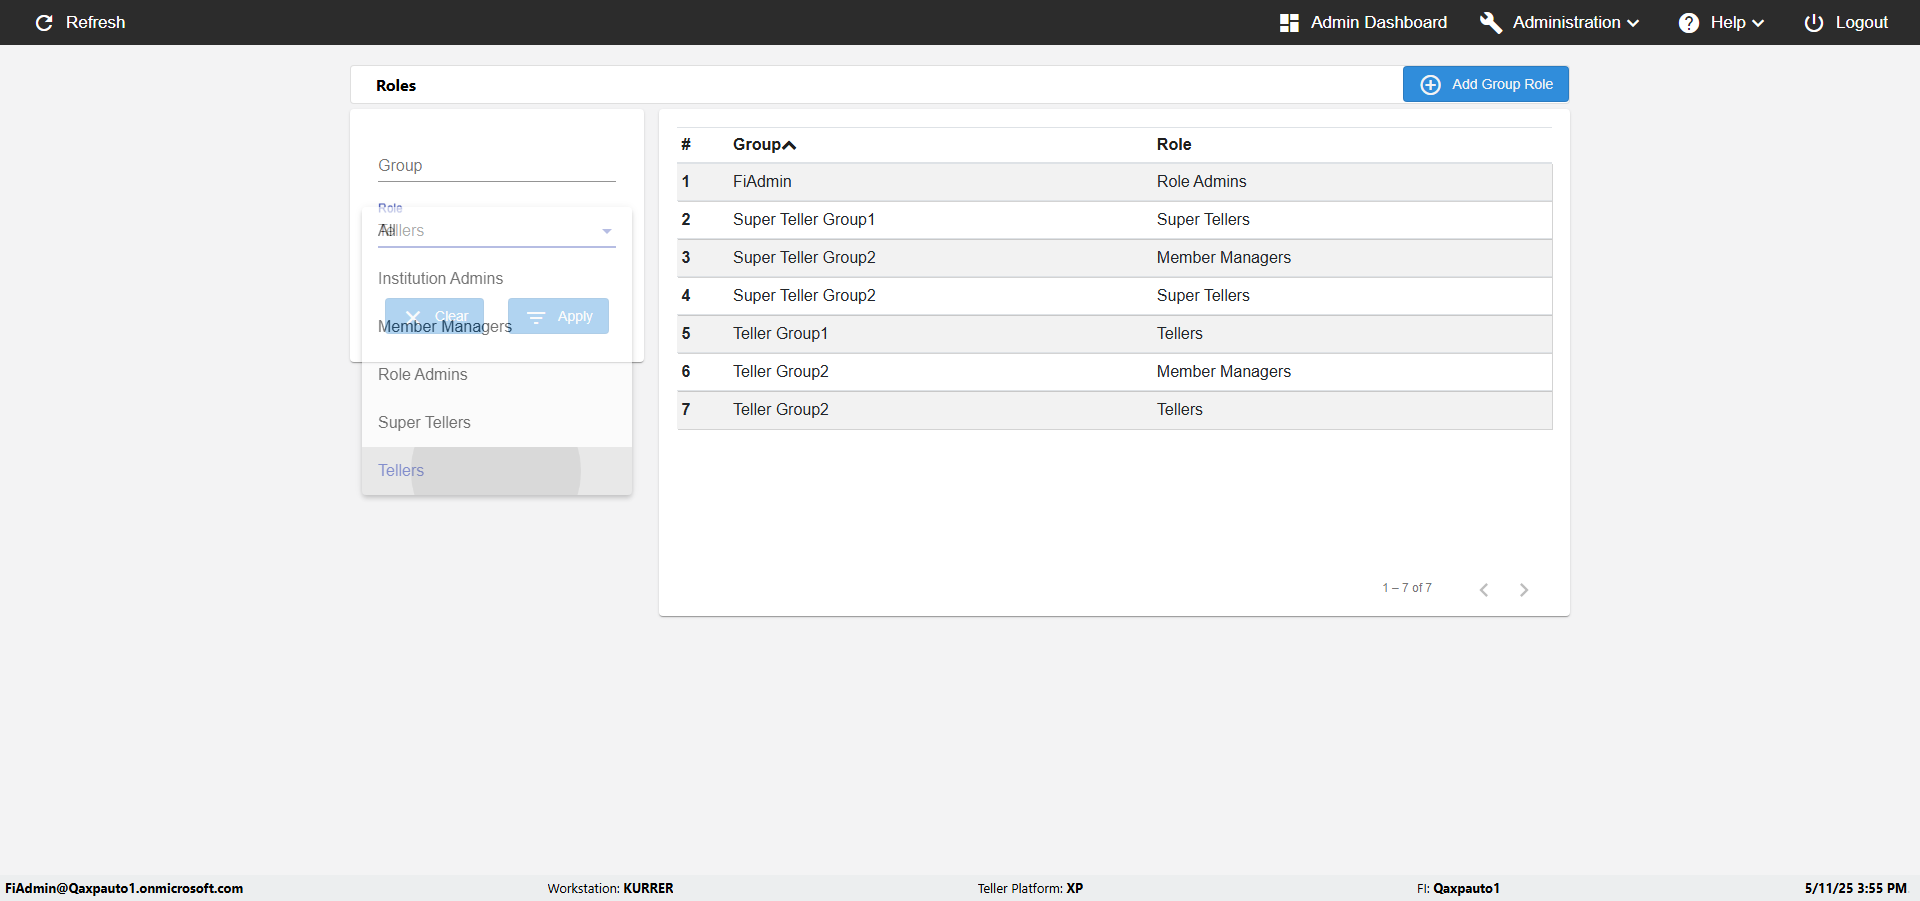Screen dimensions: 1920x901
Task: Click the Logout text
Action: tap(1861, 22)
